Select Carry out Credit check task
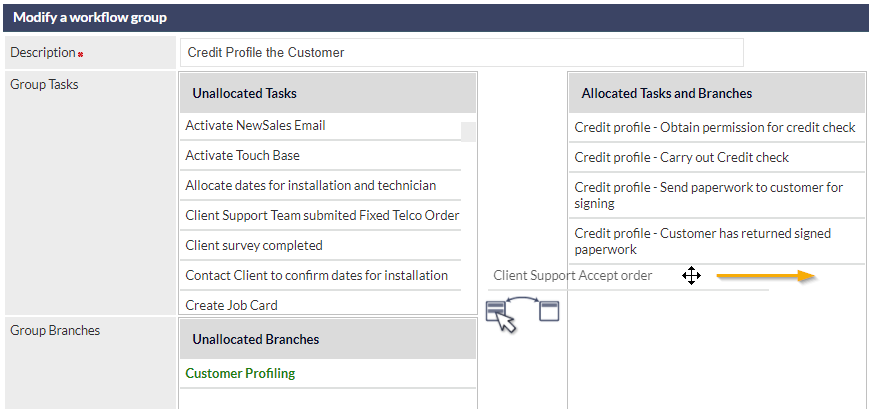The height and width of the screenshot is (409, 872). tap(717, 157)
